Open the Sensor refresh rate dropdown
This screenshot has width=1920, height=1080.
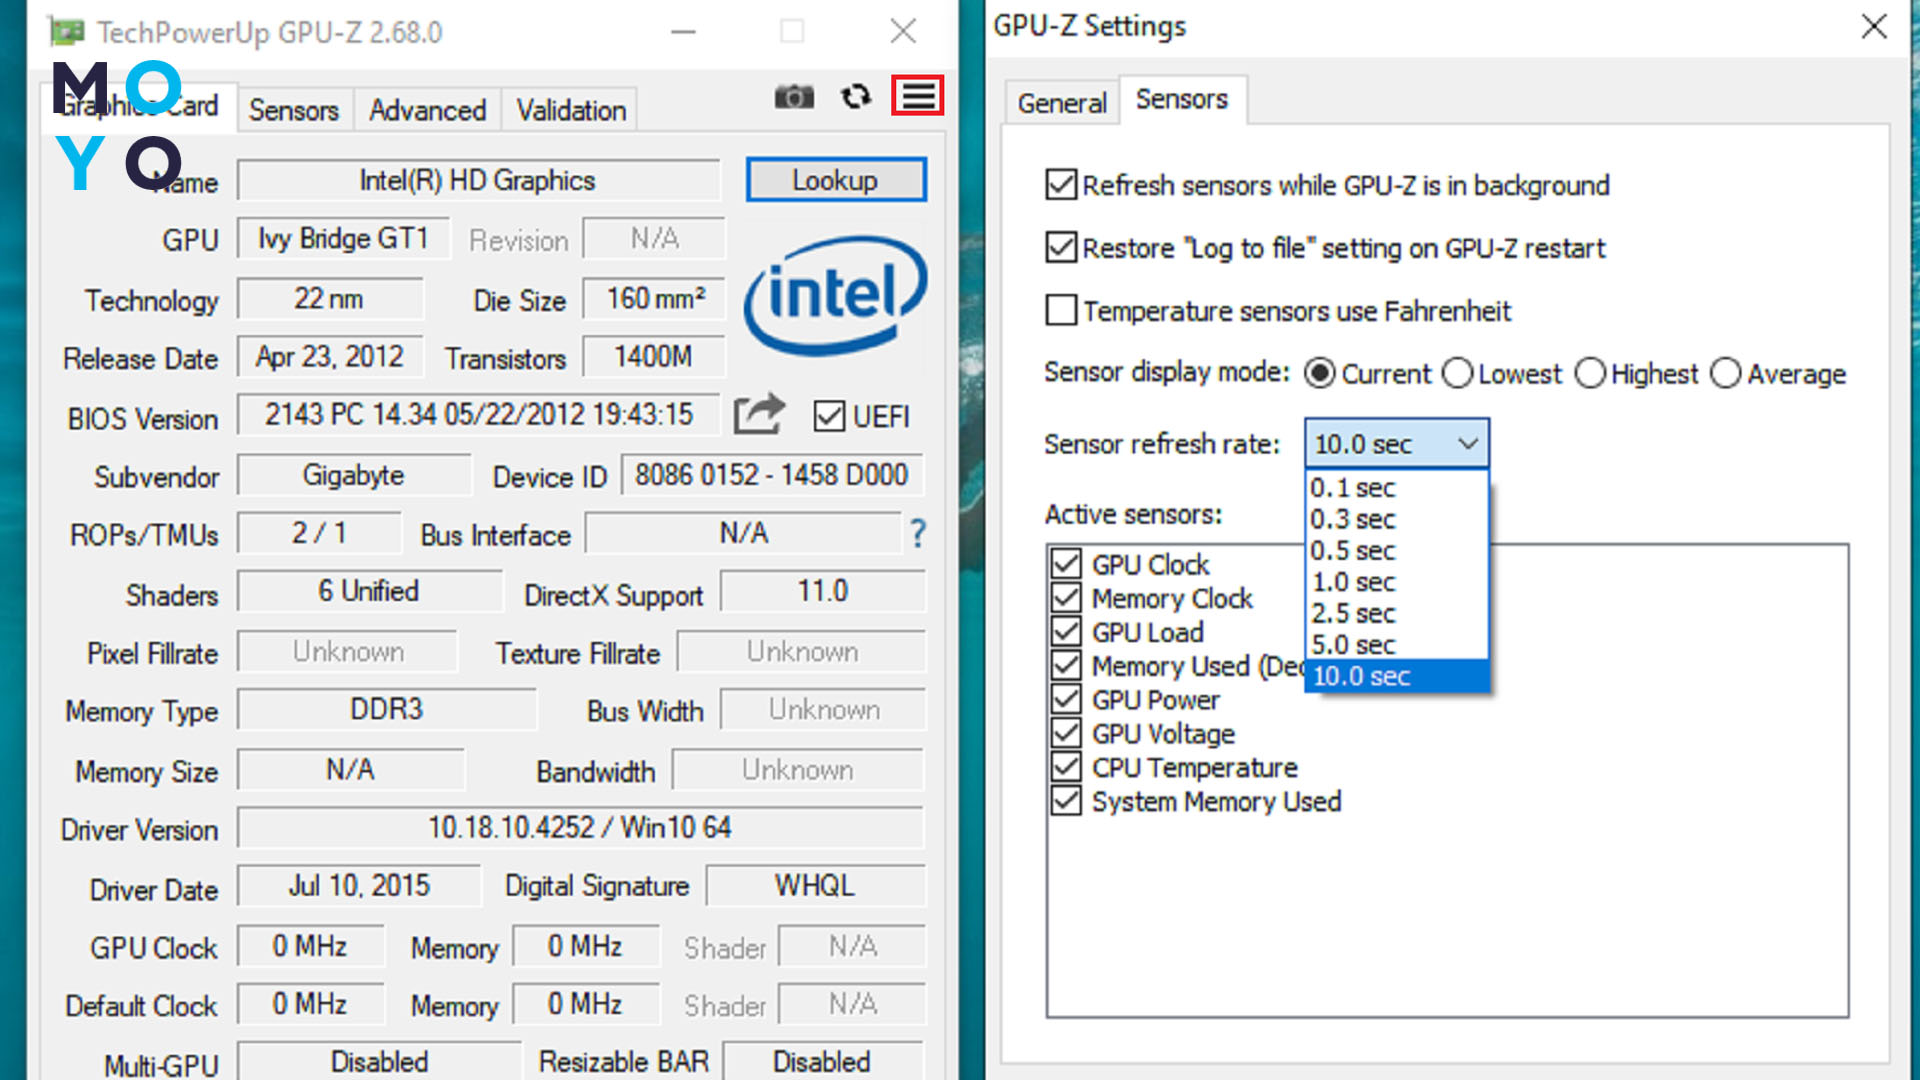[1396, 443]
